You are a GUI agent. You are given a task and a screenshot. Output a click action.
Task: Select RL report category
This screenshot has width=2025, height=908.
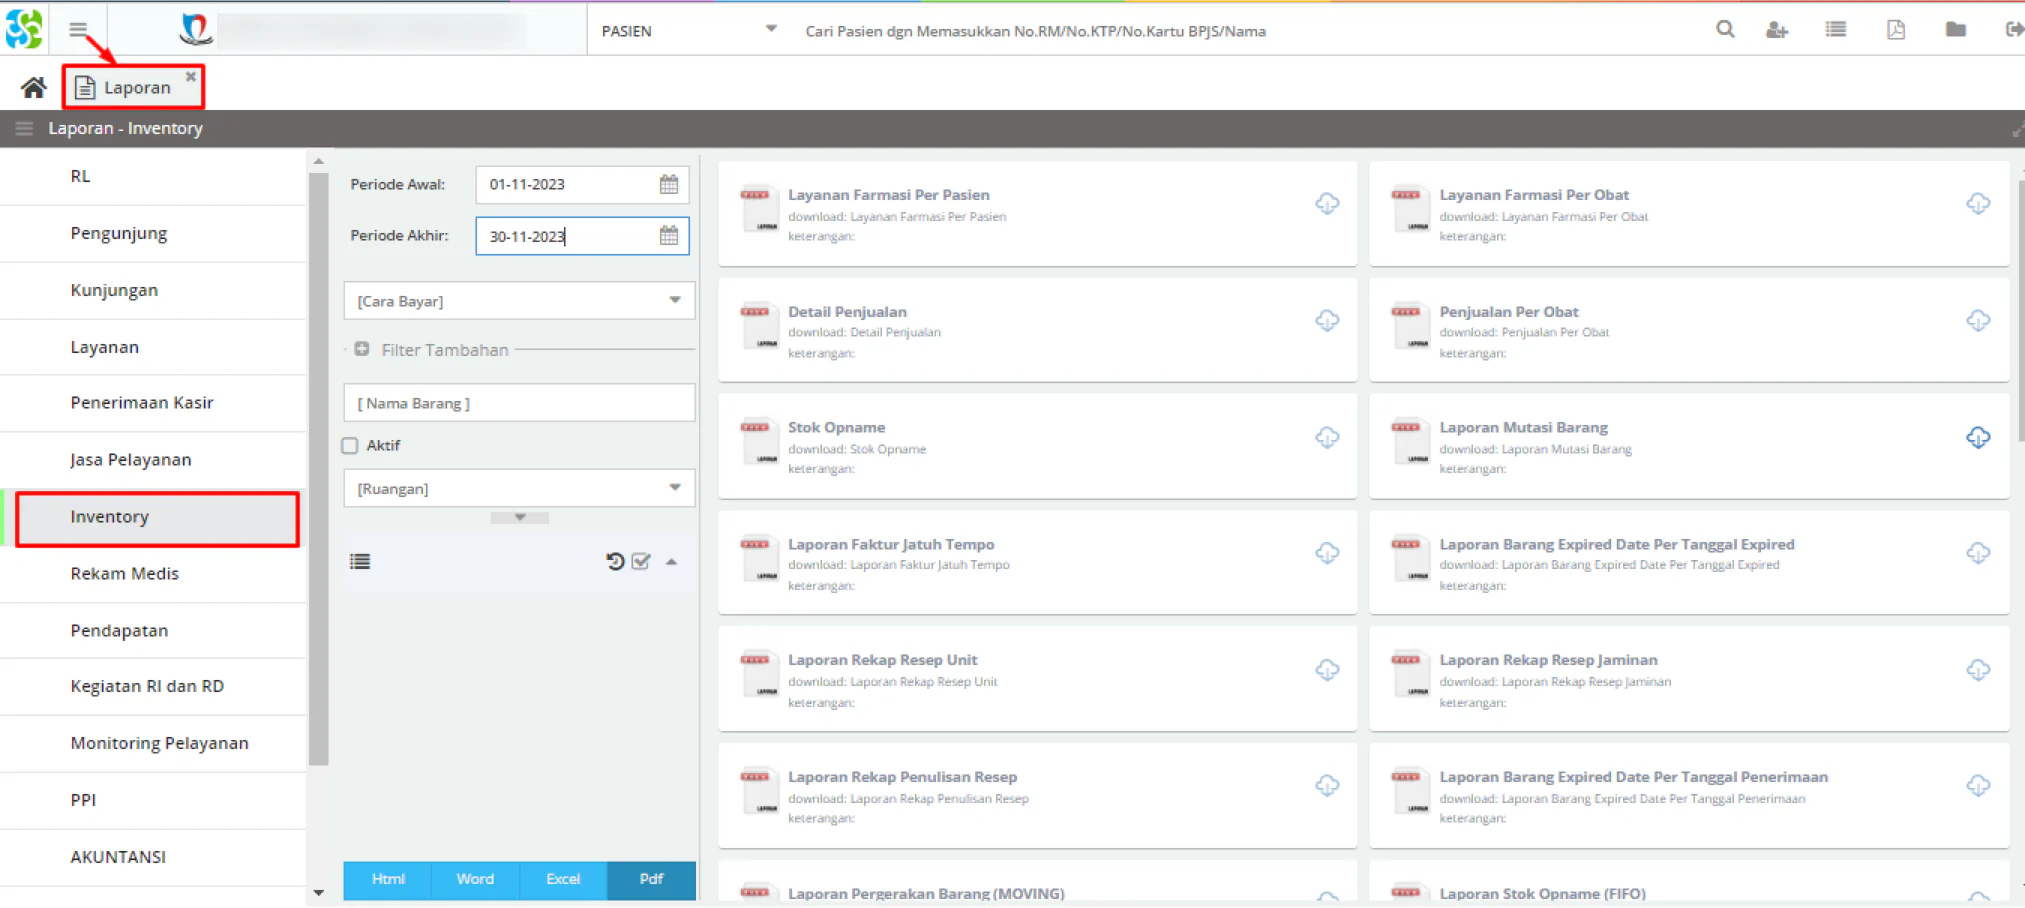pos(153,176)
